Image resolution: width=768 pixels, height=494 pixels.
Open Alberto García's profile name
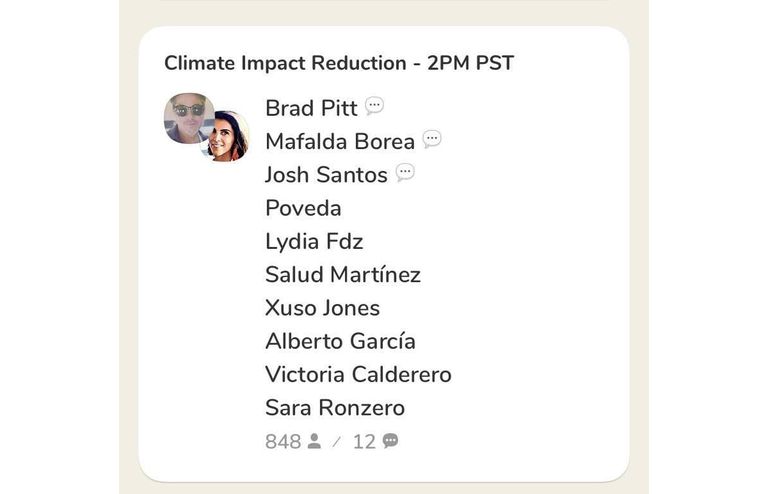point(340,341)
